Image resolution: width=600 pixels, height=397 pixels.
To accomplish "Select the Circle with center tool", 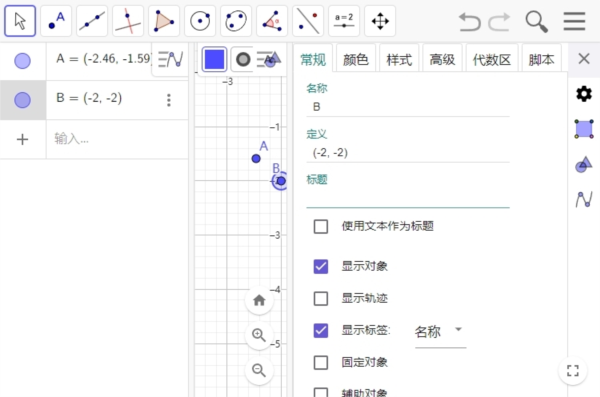I will pyautogui.click(x=200, y=21).
